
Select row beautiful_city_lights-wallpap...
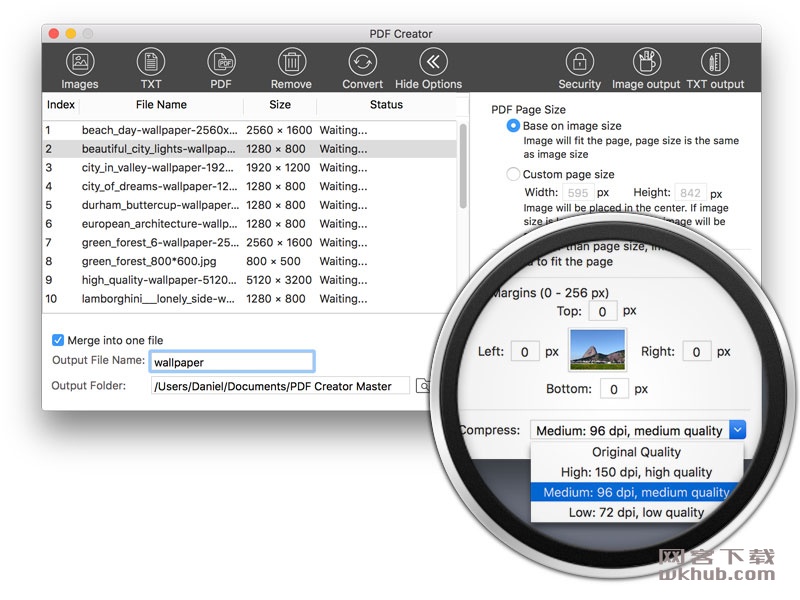click(x=249, y=149)
